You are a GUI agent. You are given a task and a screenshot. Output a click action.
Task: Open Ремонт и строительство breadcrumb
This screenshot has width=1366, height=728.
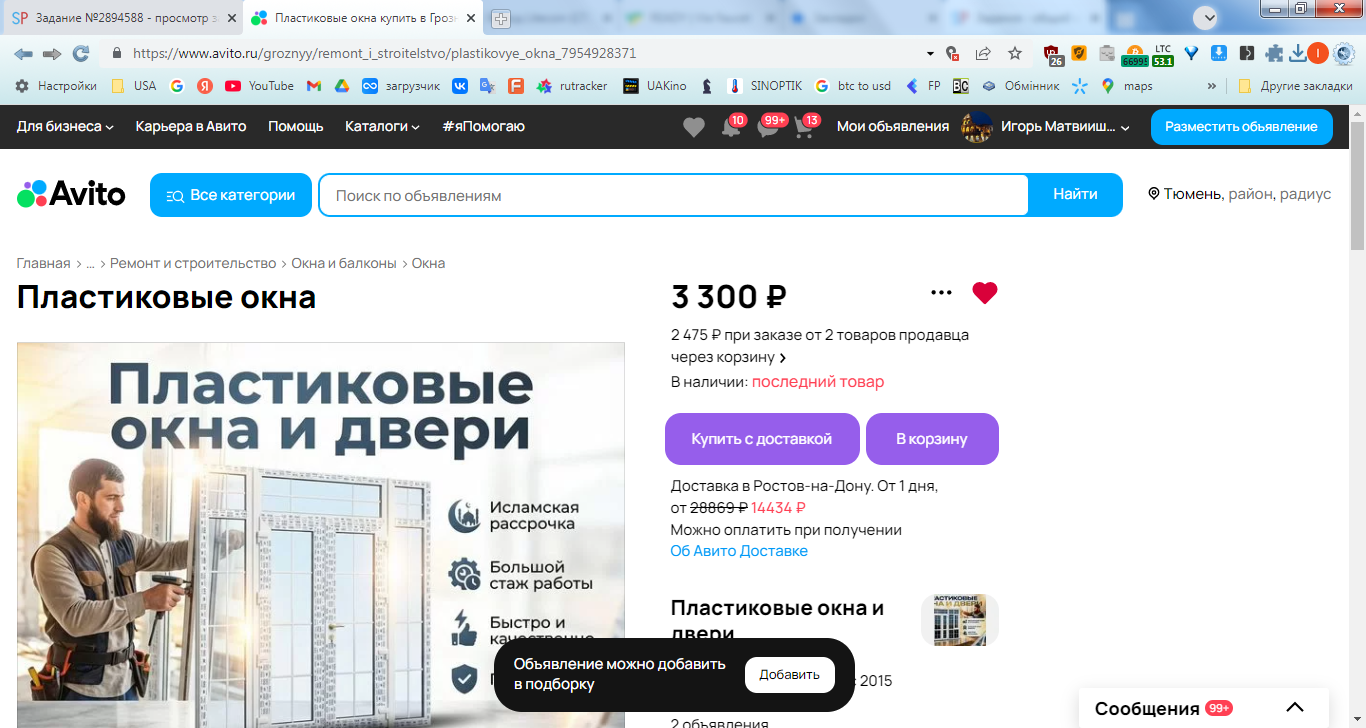(x=193, y=263)
